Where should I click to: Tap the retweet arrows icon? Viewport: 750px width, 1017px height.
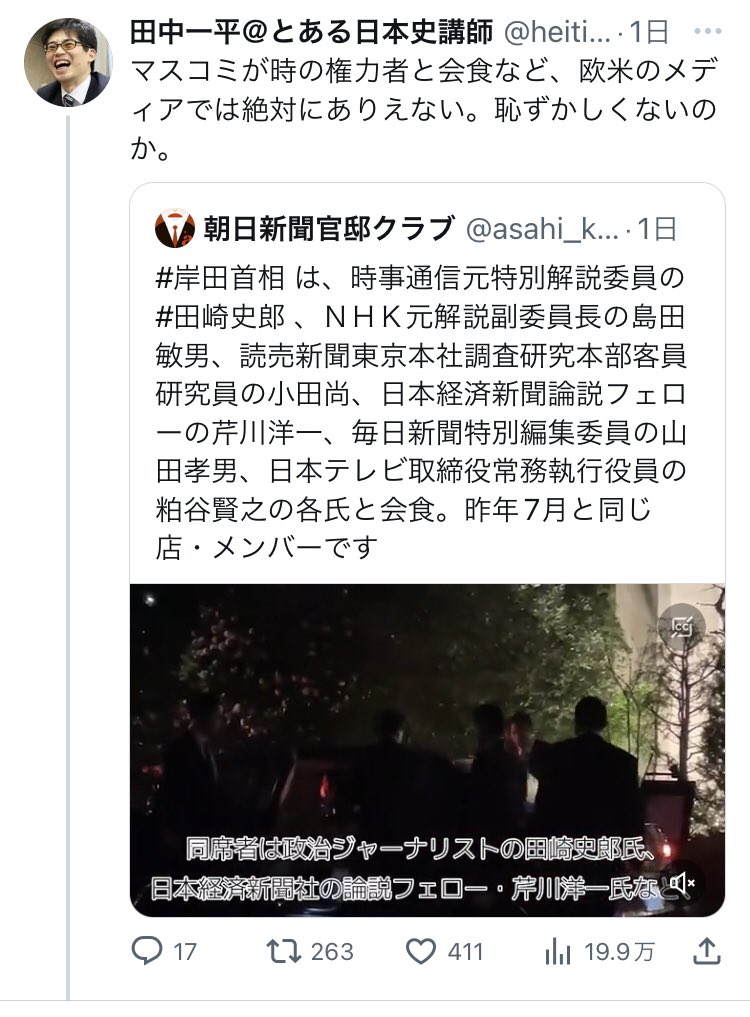284,951
